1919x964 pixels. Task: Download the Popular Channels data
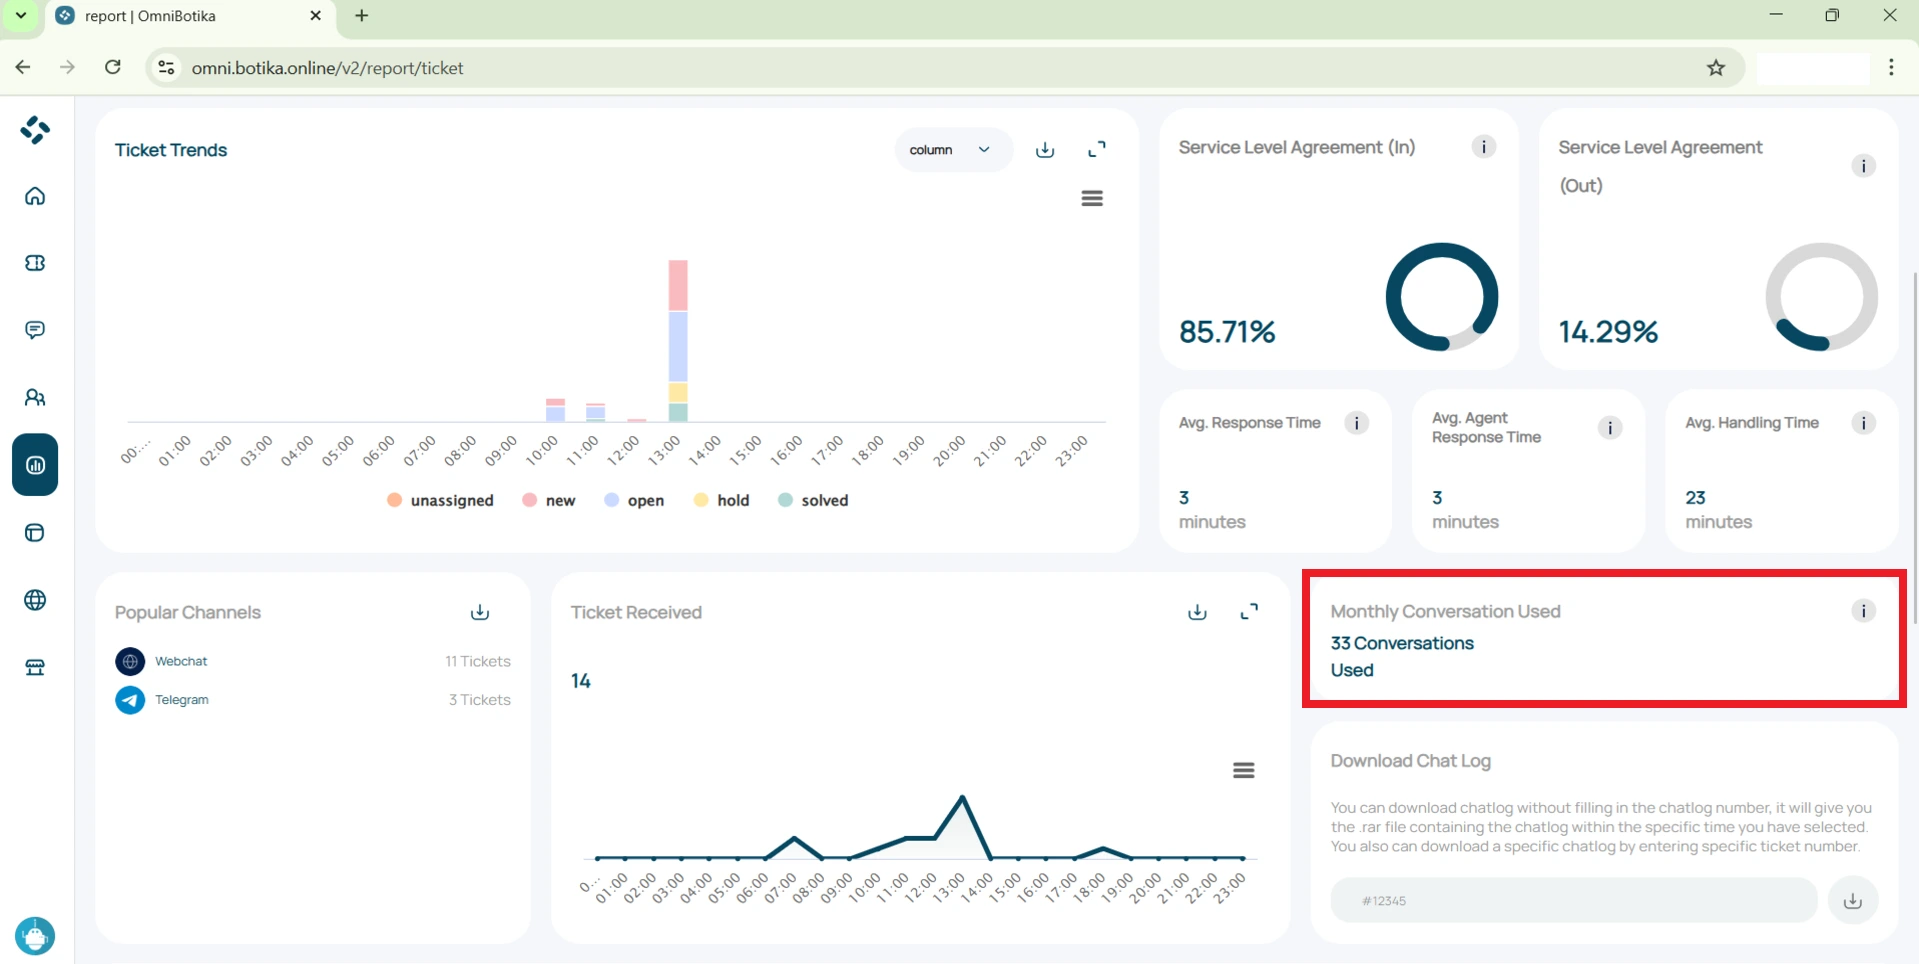[480, 612]
